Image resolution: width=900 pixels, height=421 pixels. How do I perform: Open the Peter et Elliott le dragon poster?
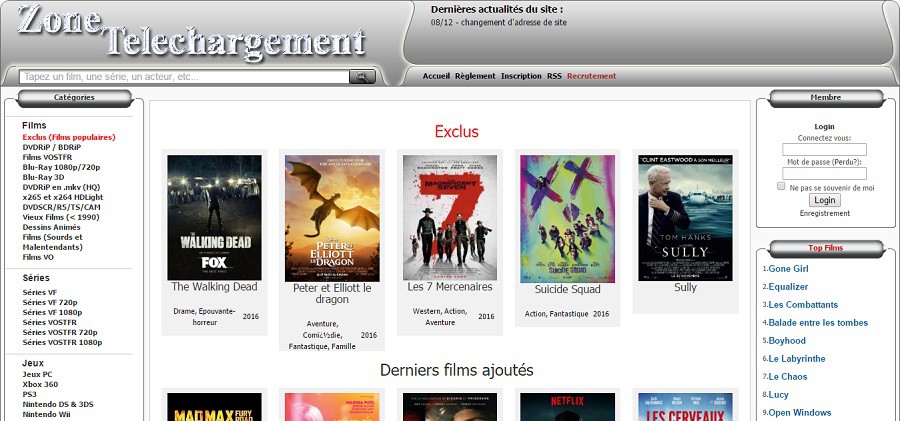(x=332, y=218)
